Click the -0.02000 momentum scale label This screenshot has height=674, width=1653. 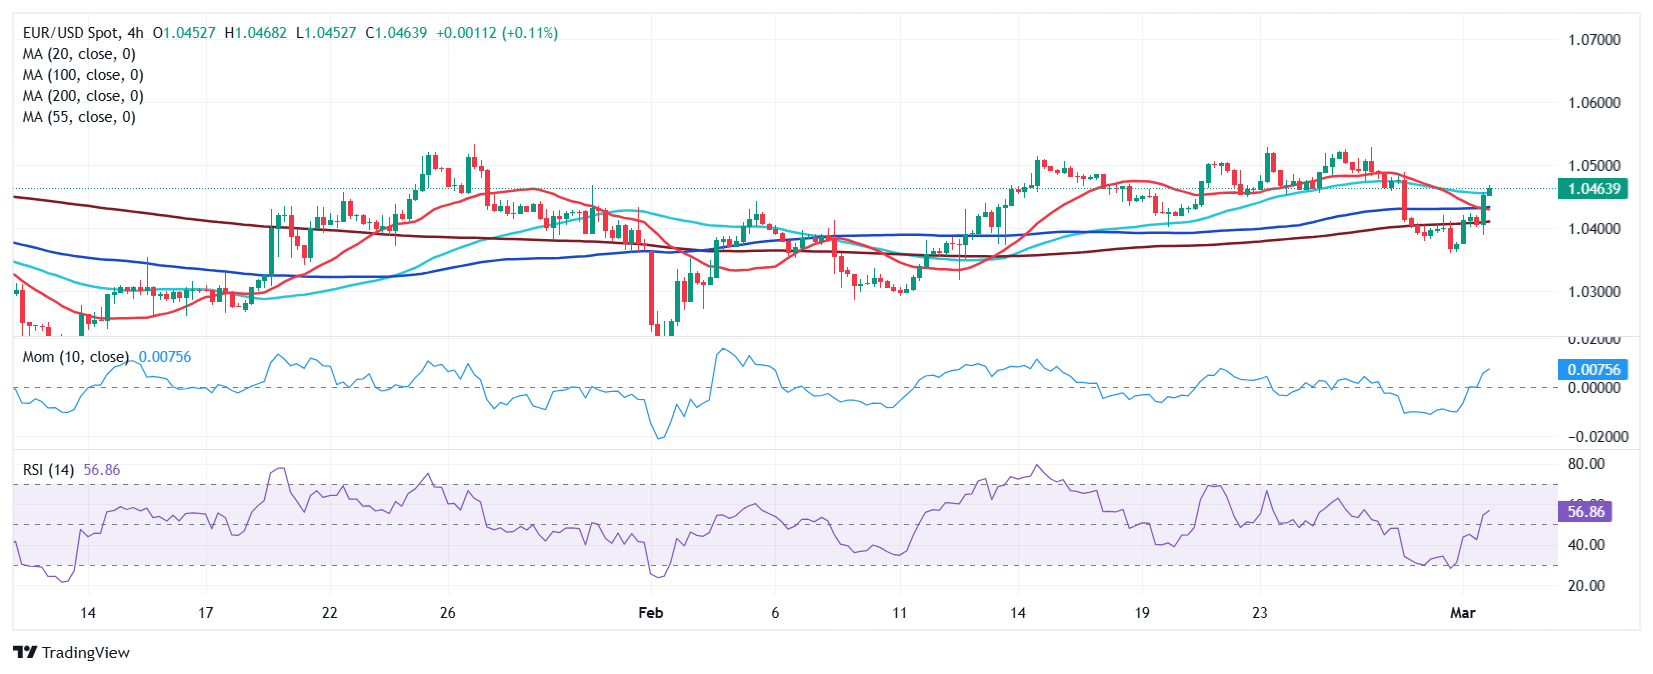click(1593, 437)
